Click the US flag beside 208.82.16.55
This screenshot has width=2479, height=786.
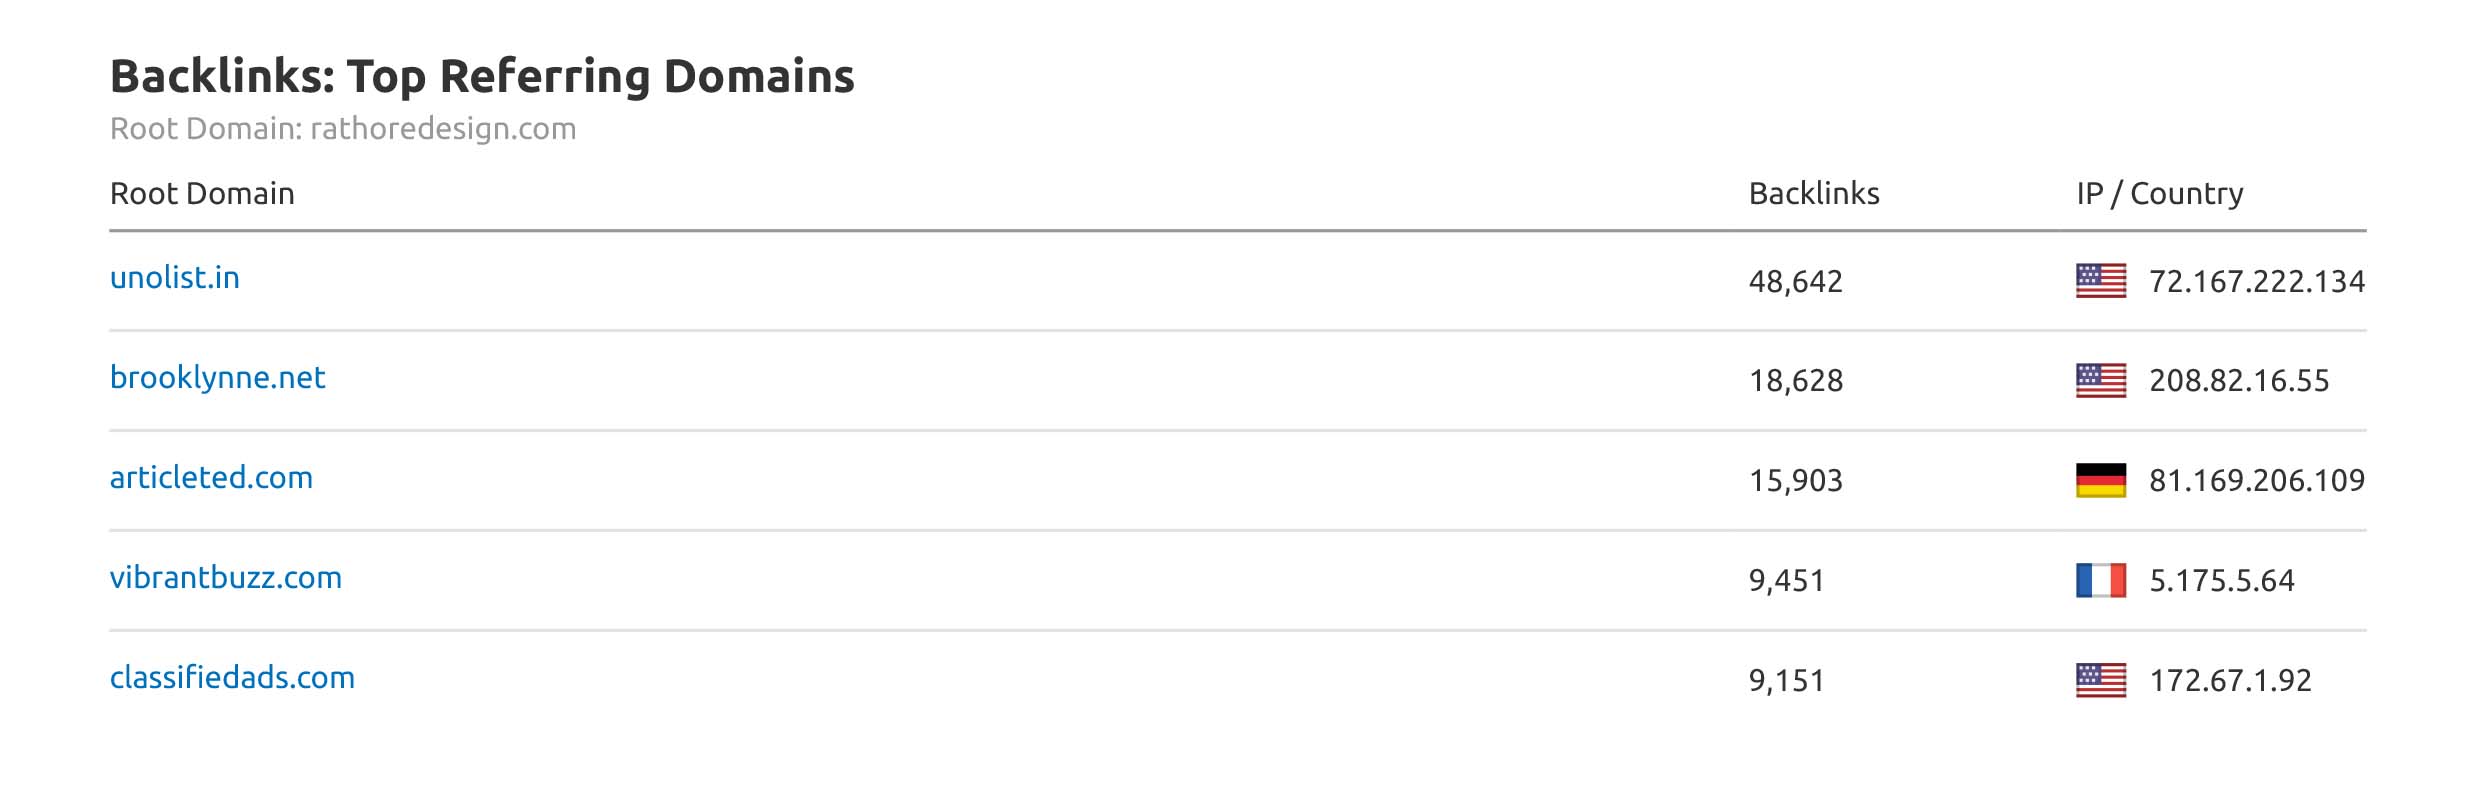tap(2100, 381)
